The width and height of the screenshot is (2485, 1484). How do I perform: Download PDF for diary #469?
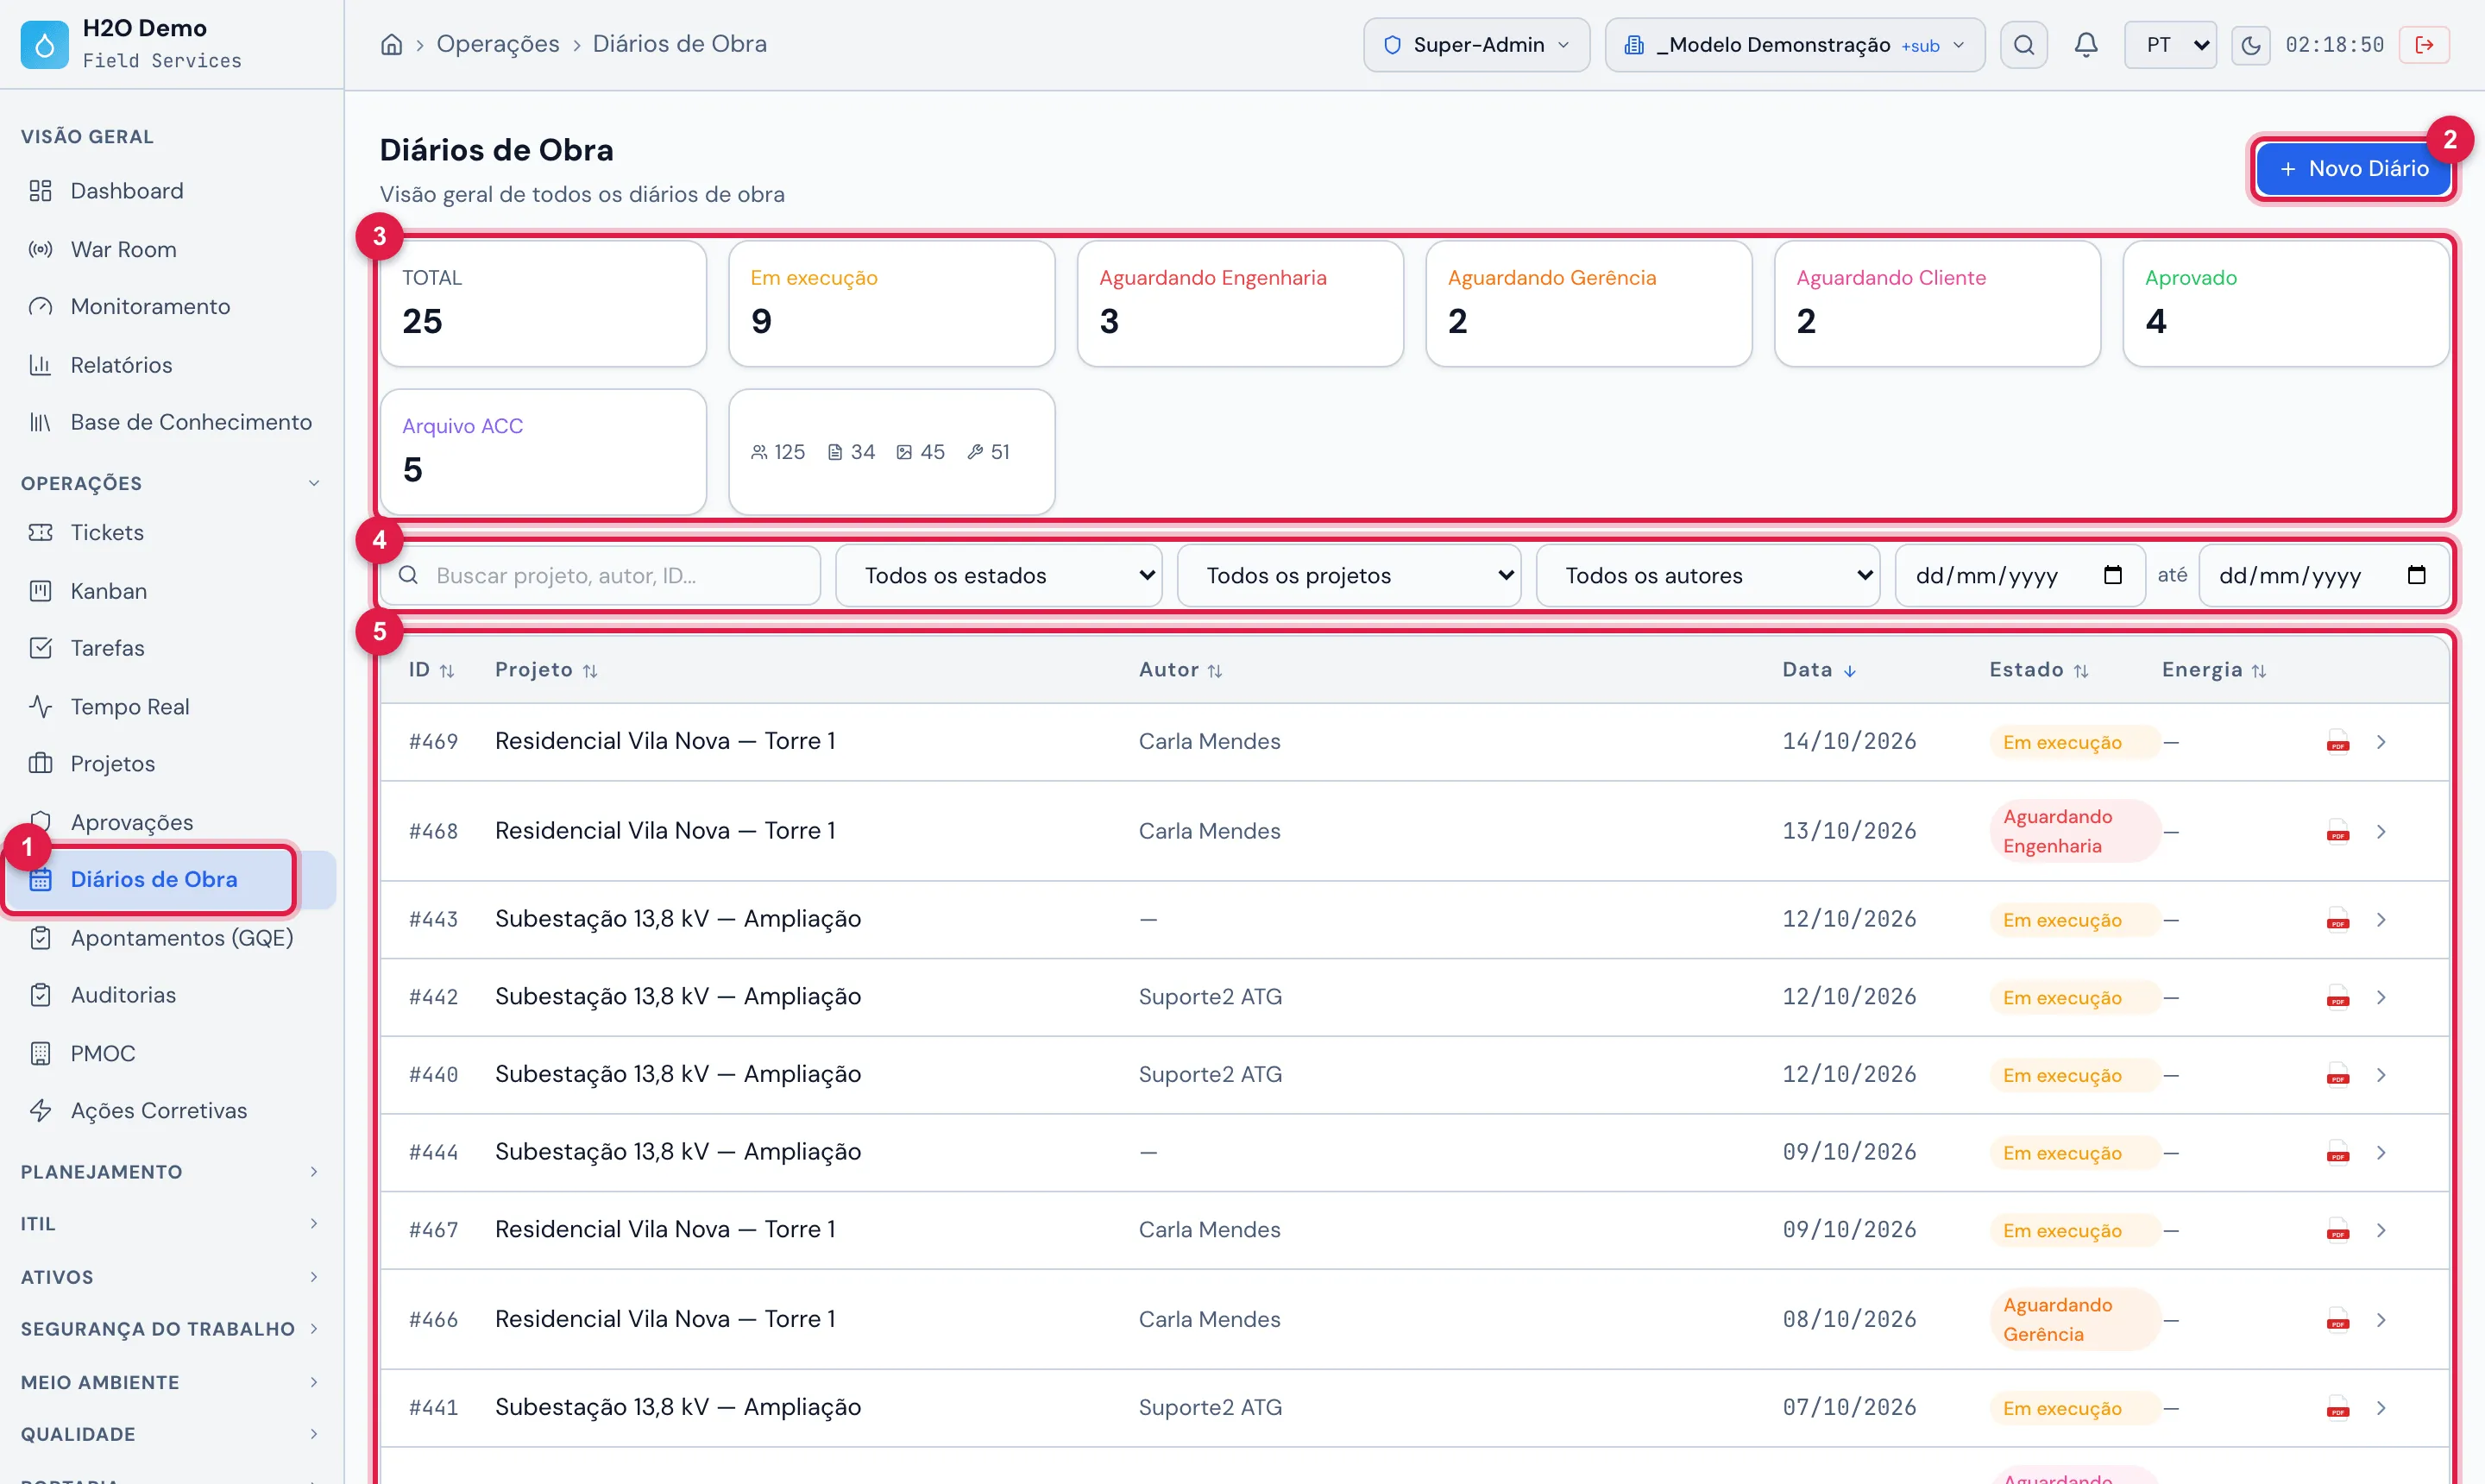pos(2337,742)
